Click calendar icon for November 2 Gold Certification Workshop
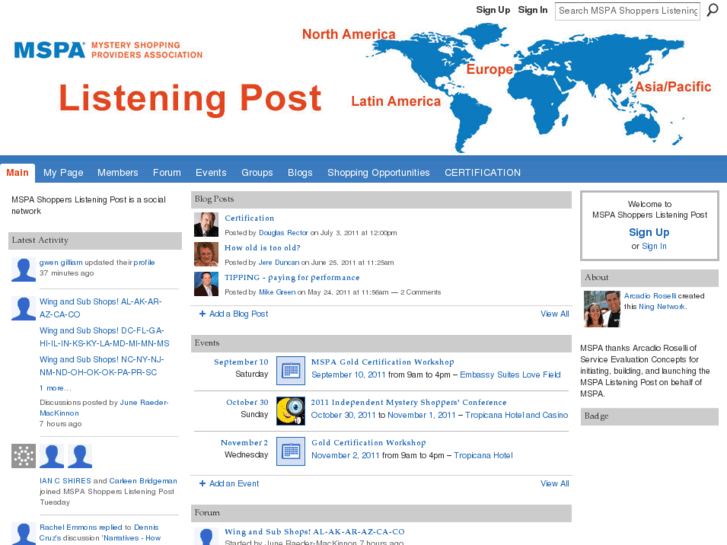Viewport: 727px width, 545px height. point(291,451)
